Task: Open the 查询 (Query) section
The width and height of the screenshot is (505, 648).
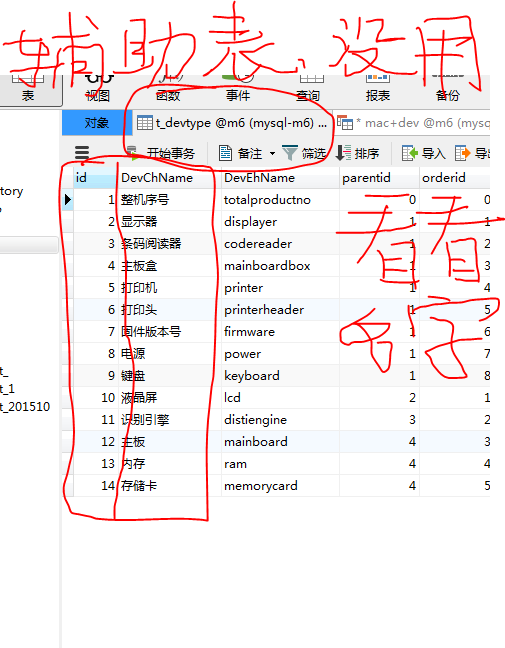Action: point(308,90)
